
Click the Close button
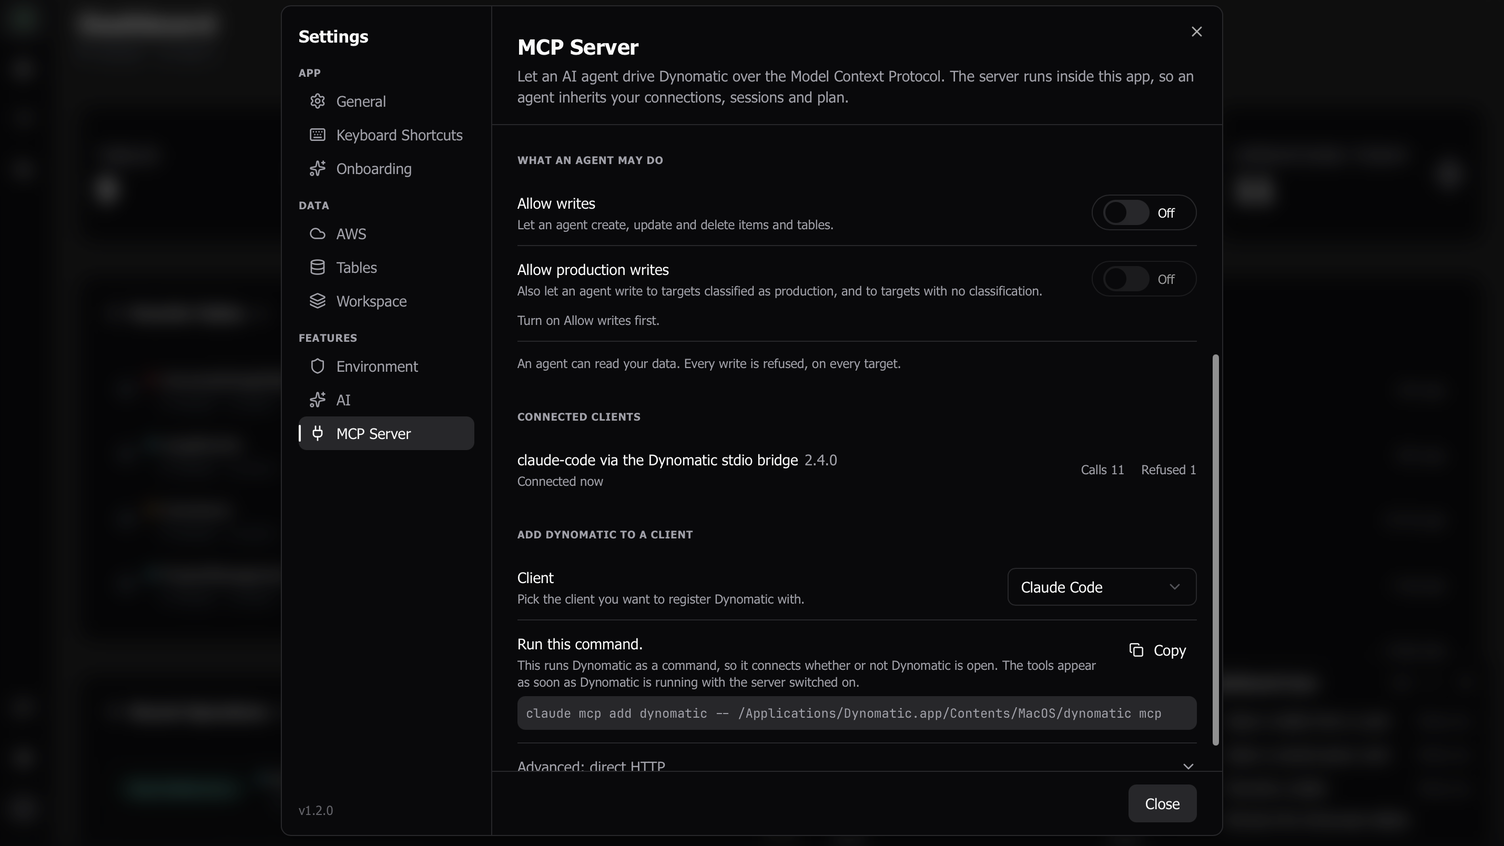(x=1162, y=804)
